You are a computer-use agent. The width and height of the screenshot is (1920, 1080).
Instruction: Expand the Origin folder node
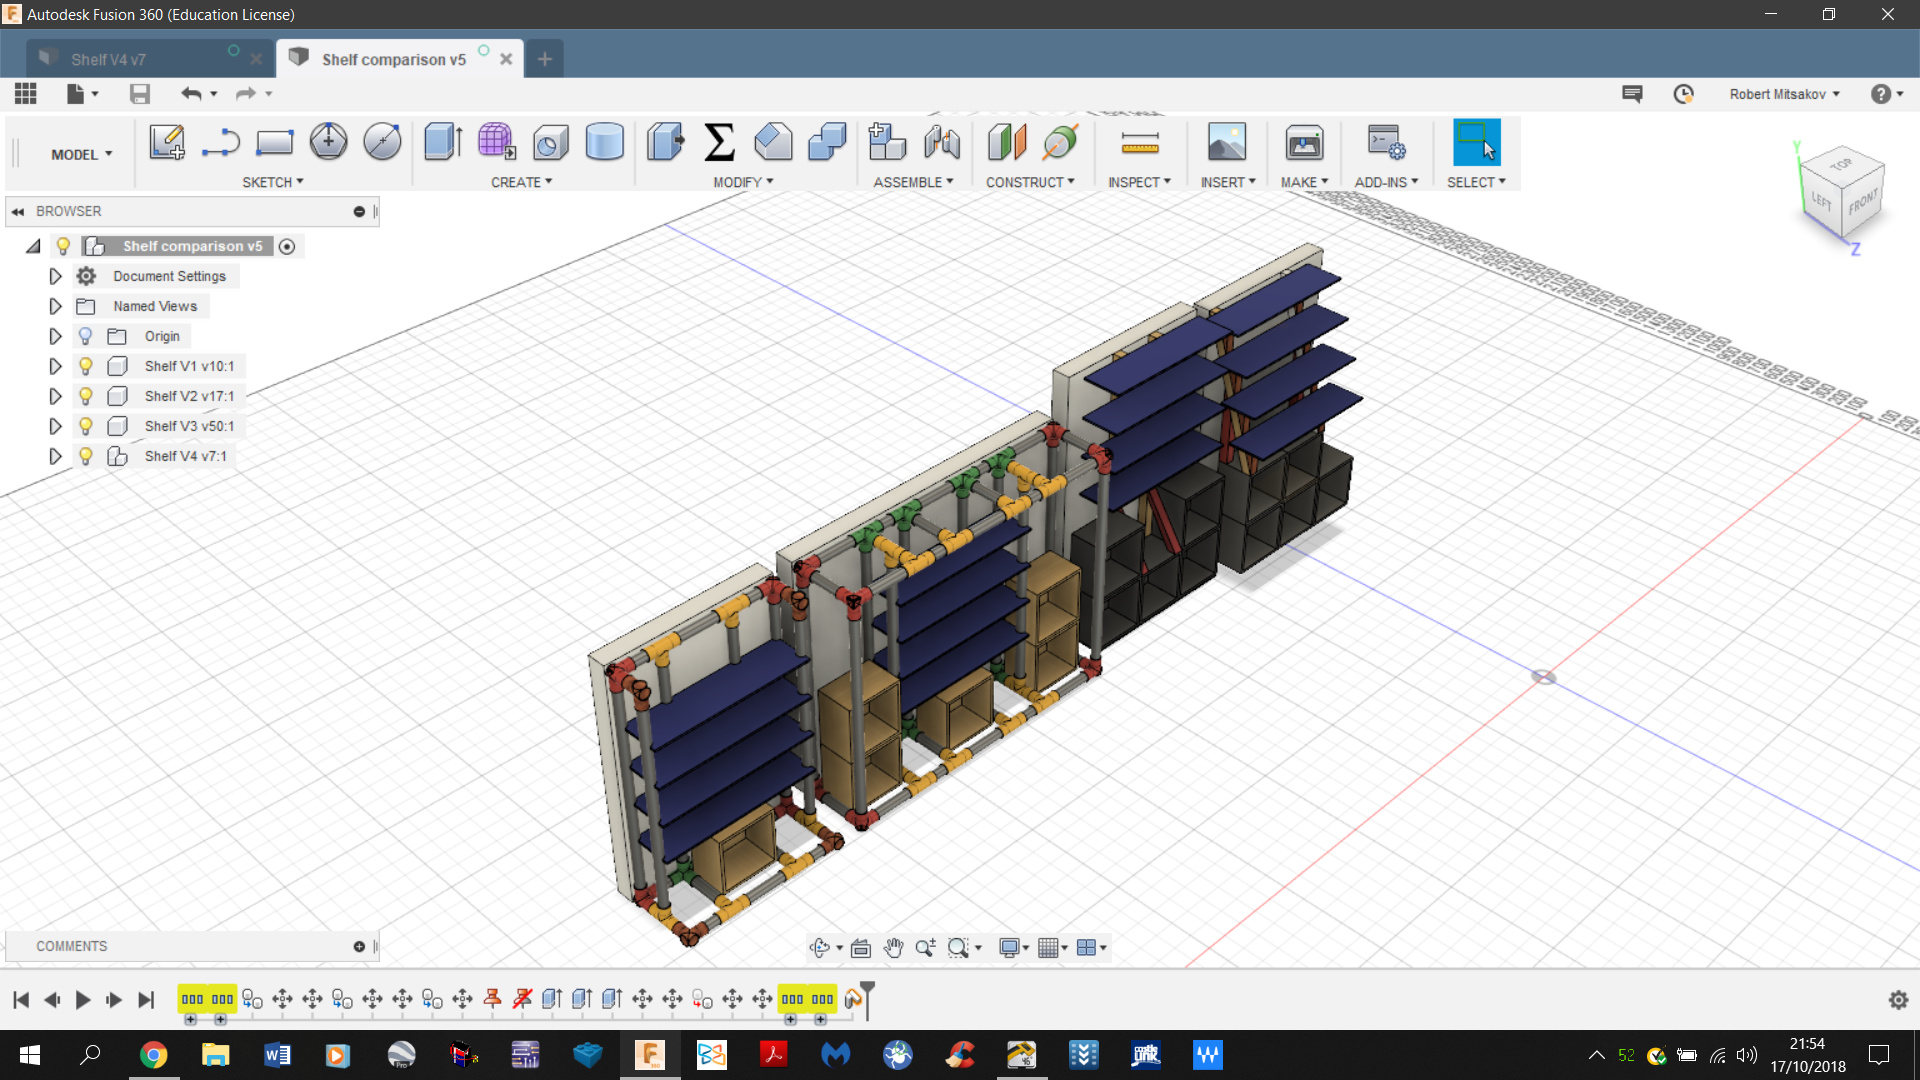(56, 336)
